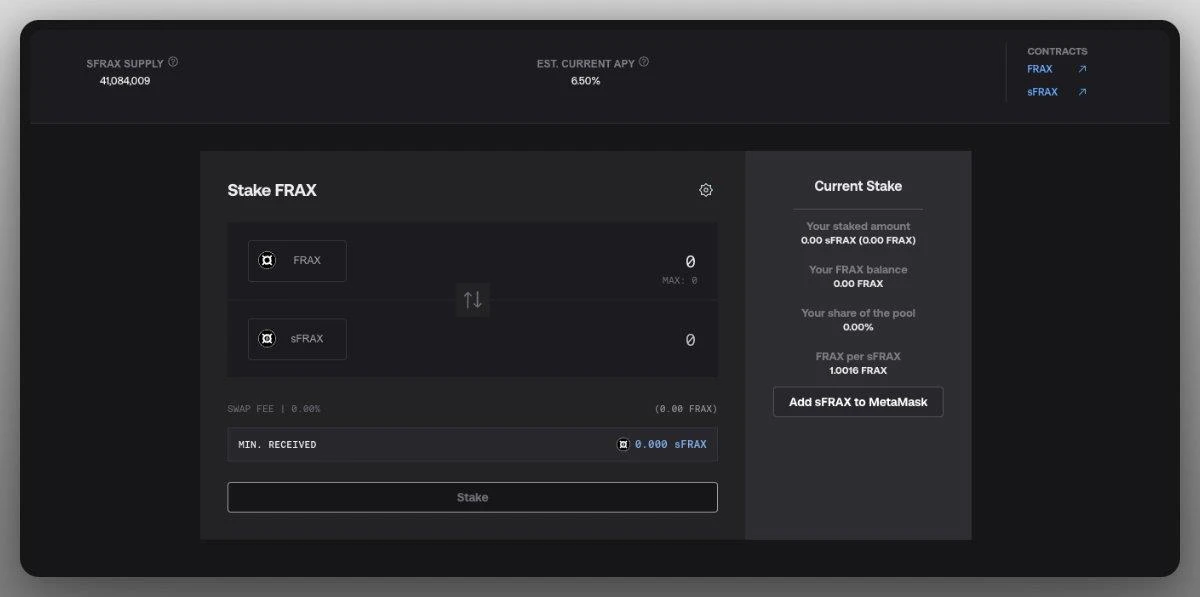Click the FRAX token logo icon
This screenshot has height=597, width=1200.
pyautogui.click(x=267, y=259)
